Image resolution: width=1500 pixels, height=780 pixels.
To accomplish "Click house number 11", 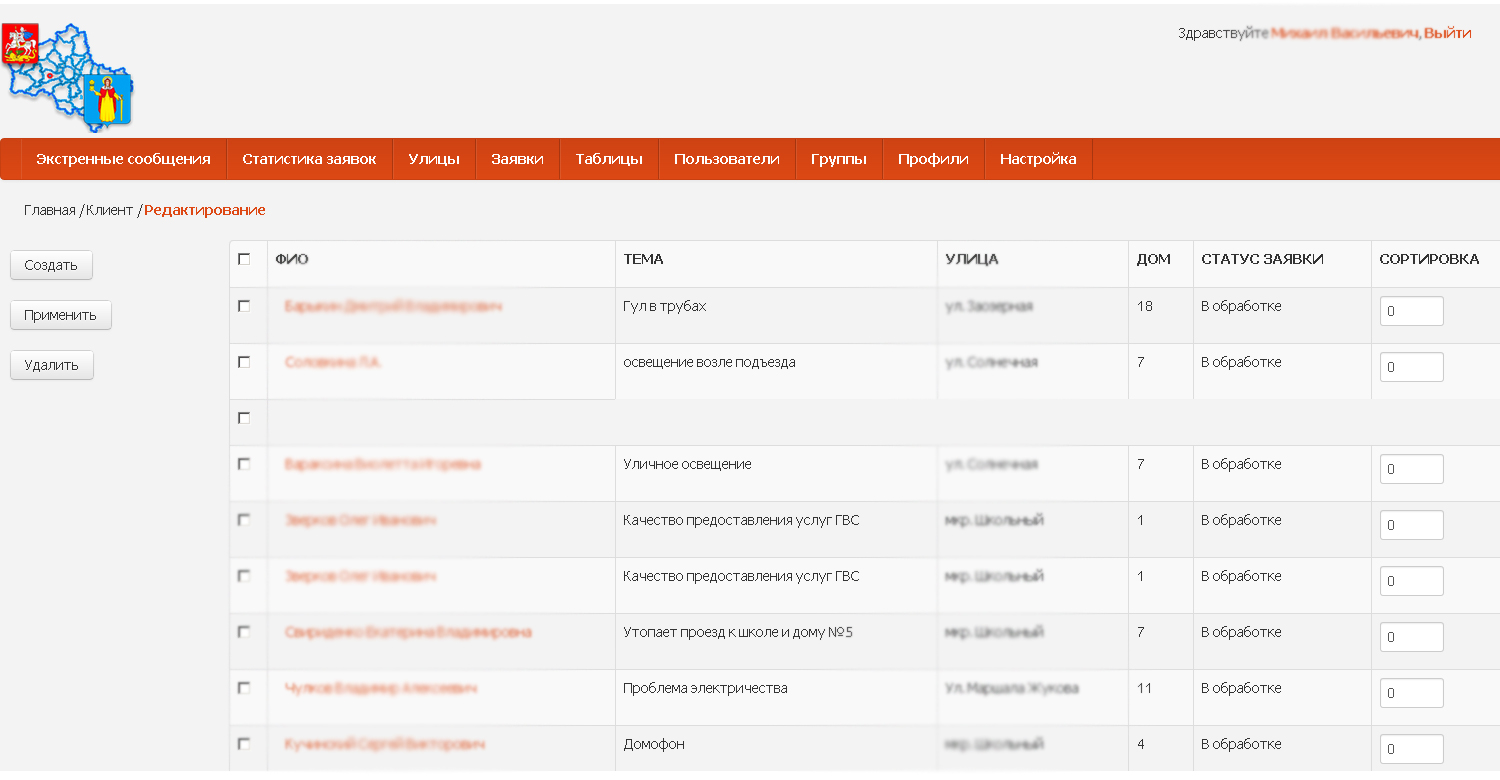I will [x=1145, y=688].
